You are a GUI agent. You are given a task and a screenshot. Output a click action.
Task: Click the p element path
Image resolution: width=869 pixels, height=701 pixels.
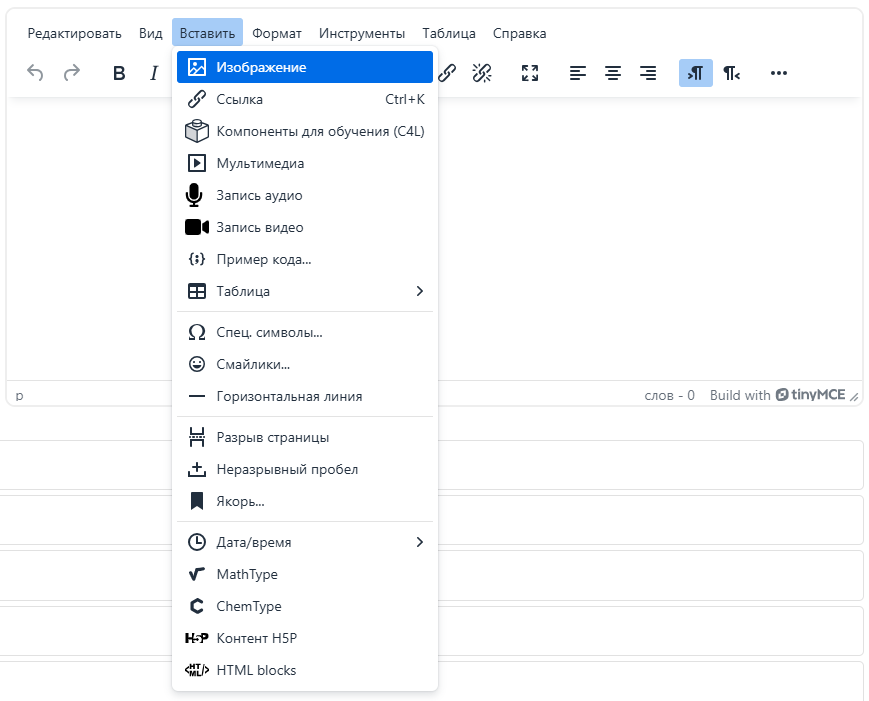(x=19, y=396)
